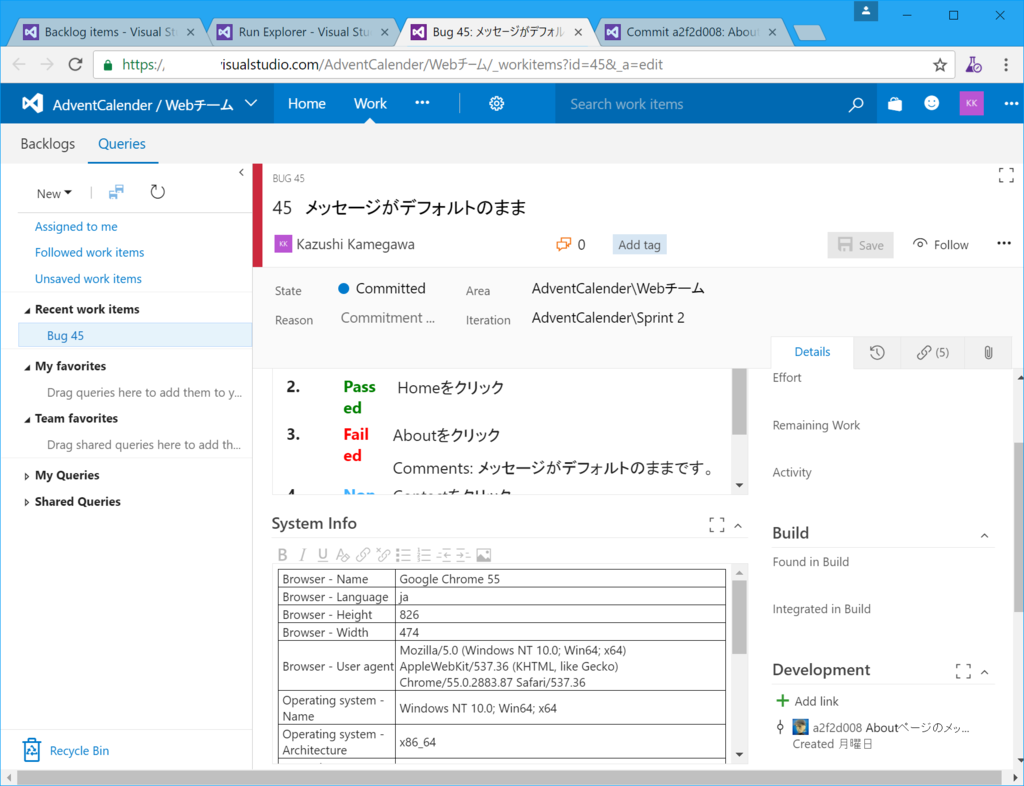Open the History tab icon
Screen dimensions: 1024x786
pos(877,353)
